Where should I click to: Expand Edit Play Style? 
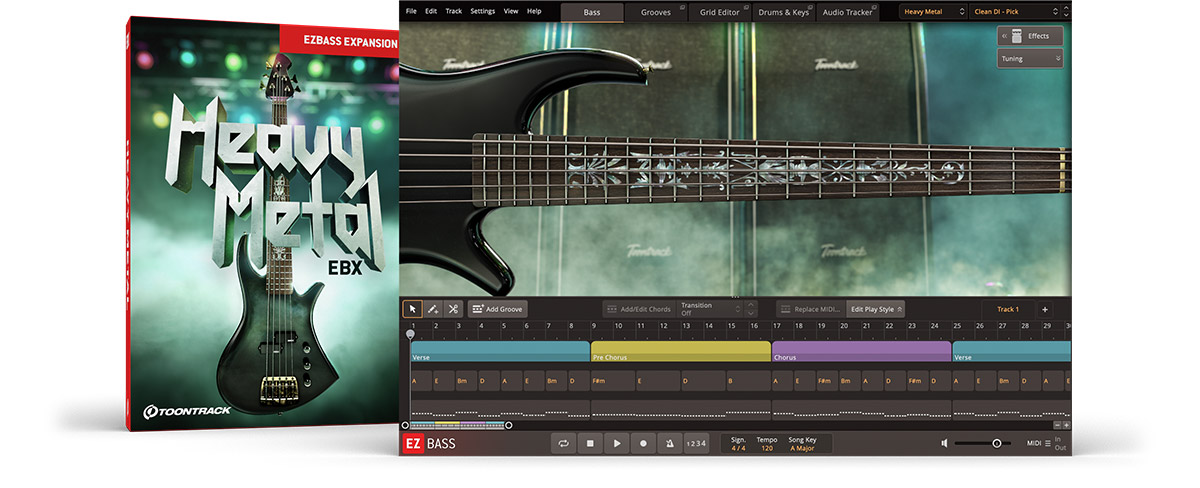click(x=876, y=309)
